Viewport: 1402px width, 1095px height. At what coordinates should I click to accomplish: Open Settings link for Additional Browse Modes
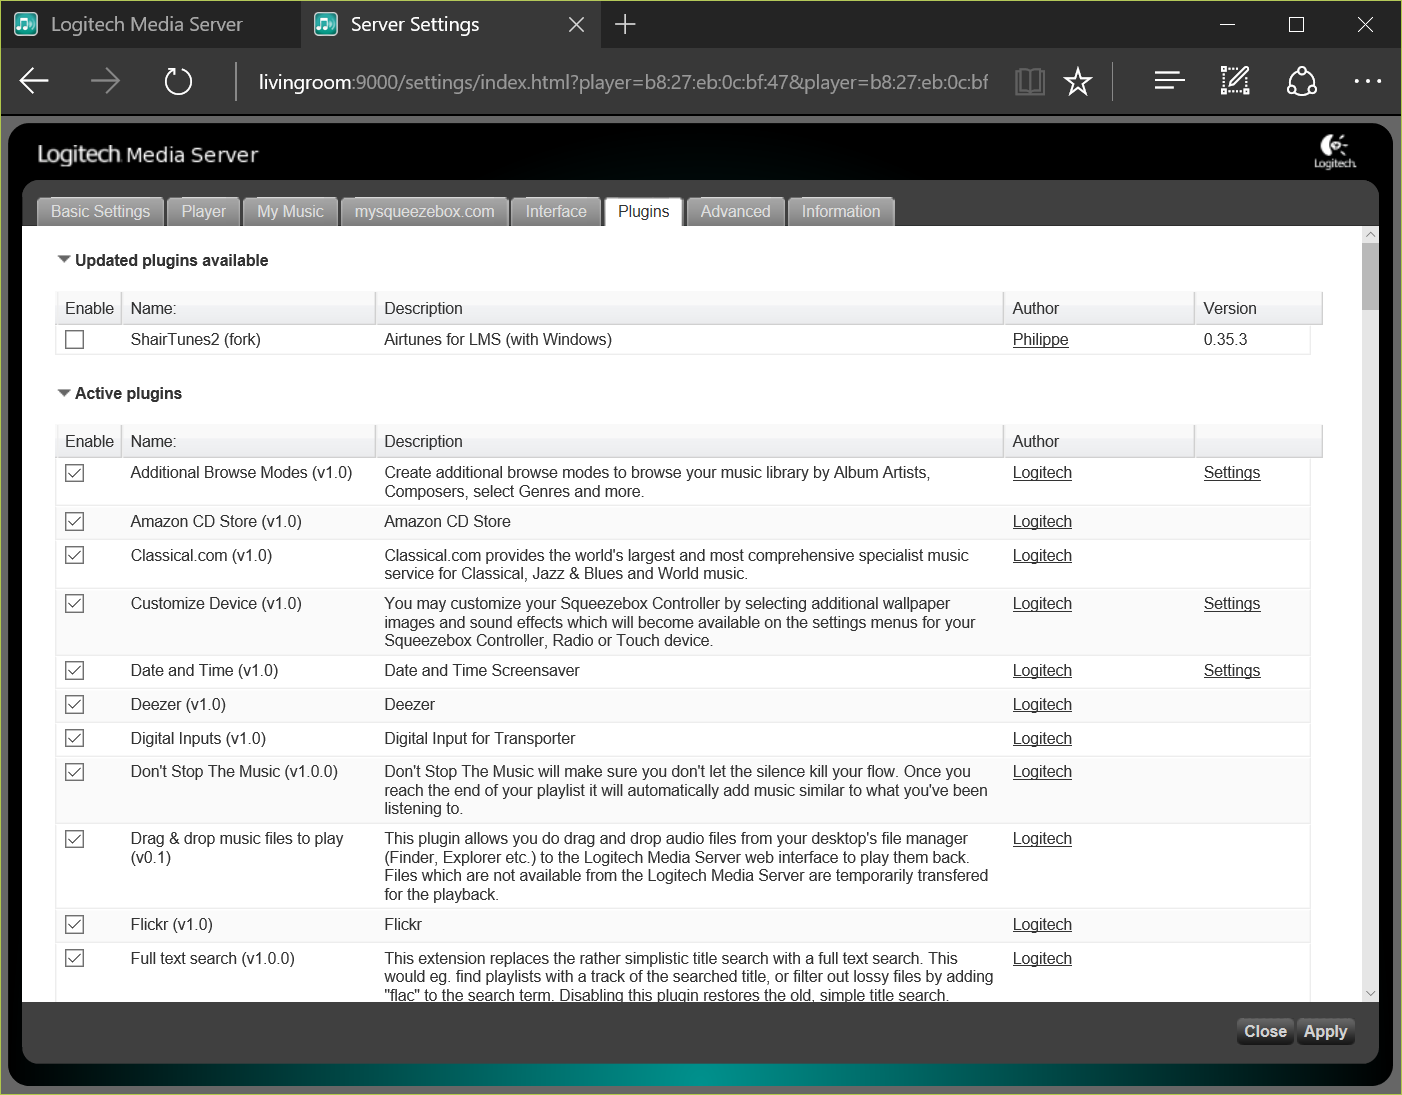coord(1232,473)
